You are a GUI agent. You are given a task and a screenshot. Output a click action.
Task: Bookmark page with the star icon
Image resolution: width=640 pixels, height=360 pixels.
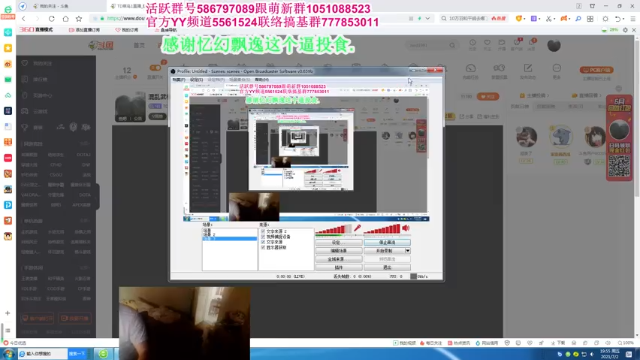[x=79, y=19]
